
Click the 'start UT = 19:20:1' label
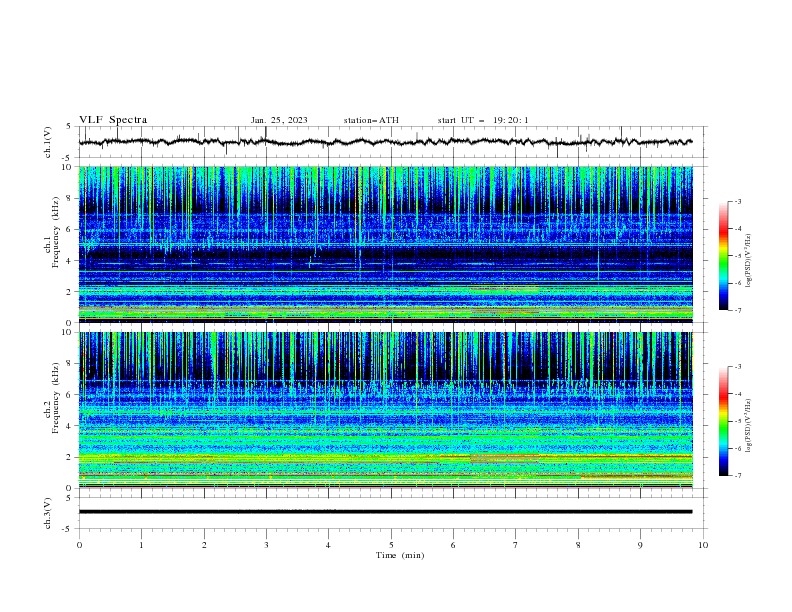[483, 120]
